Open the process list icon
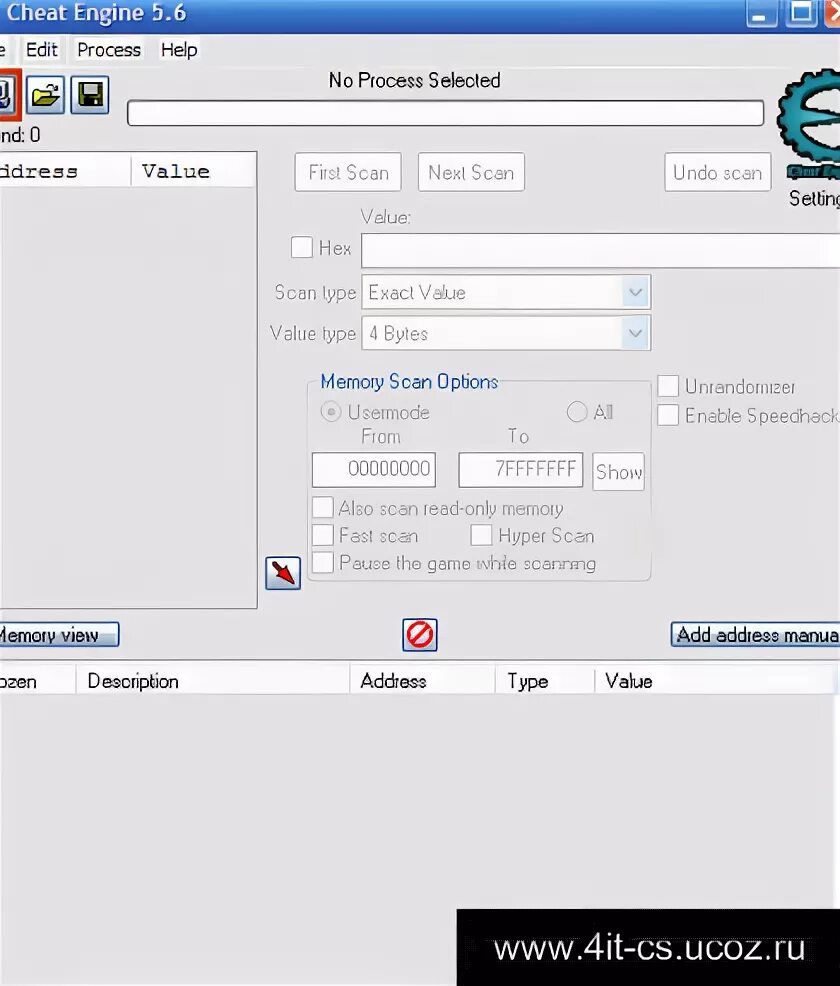840x986 pixels. pyautogui.click(x=9, y=95)
